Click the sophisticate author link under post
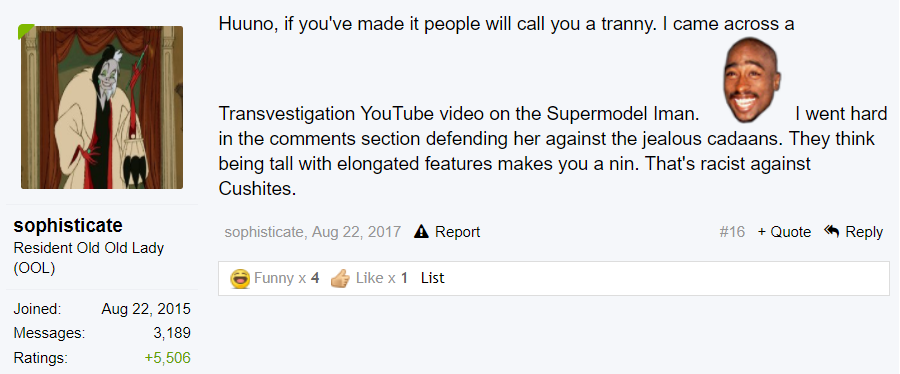The image size is (900, 374). [x=263, y=232]
